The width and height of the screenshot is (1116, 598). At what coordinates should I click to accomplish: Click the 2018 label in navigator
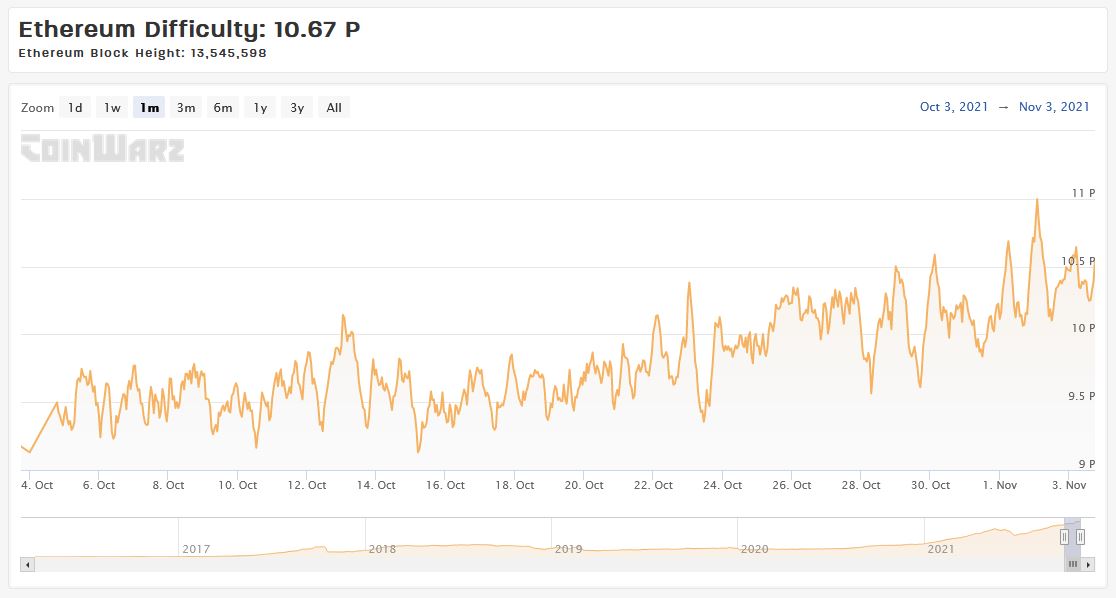382,549
